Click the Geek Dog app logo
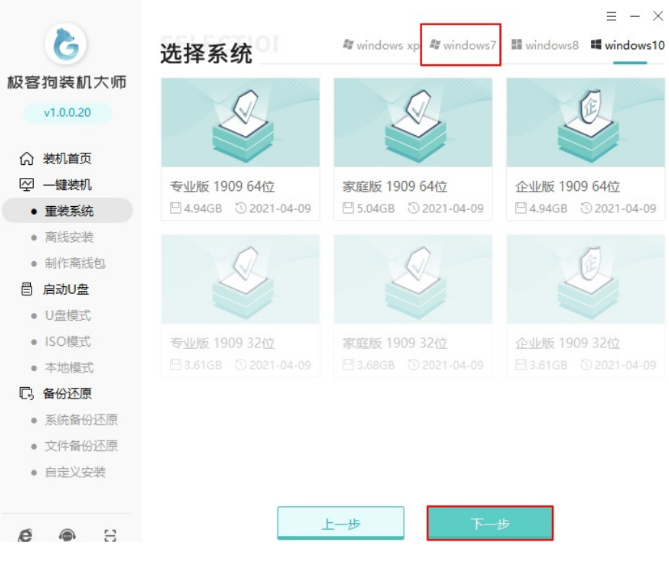This screenshot has width=669, height=562. click(66, 44)
